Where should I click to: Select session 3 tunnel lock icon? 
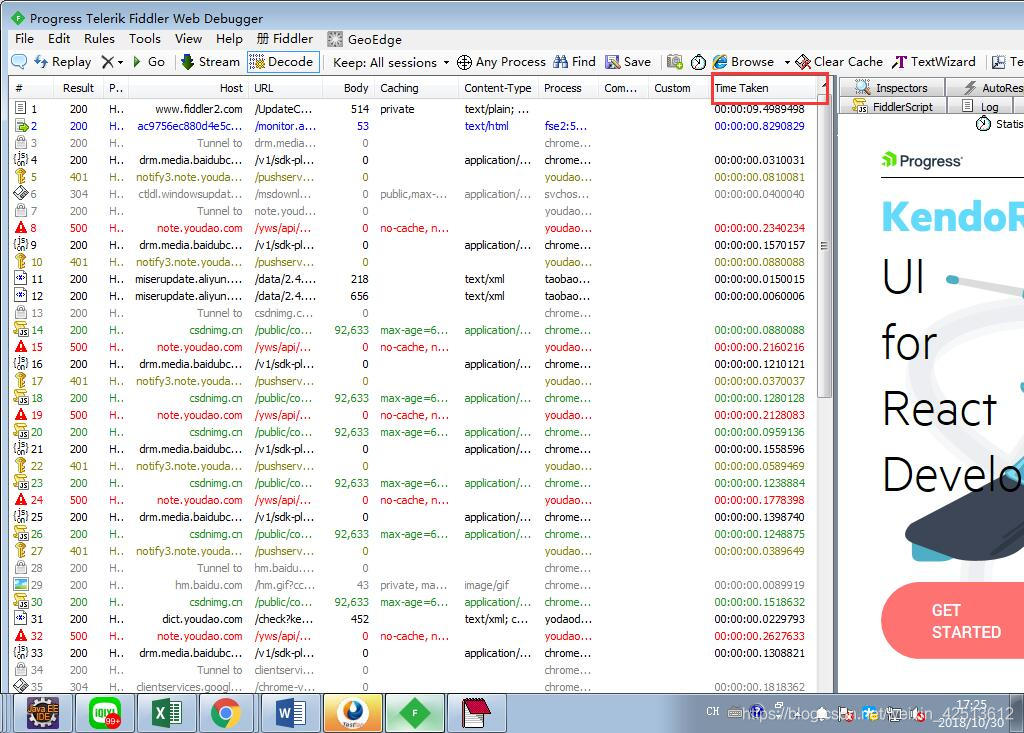[x=21, y=143]
